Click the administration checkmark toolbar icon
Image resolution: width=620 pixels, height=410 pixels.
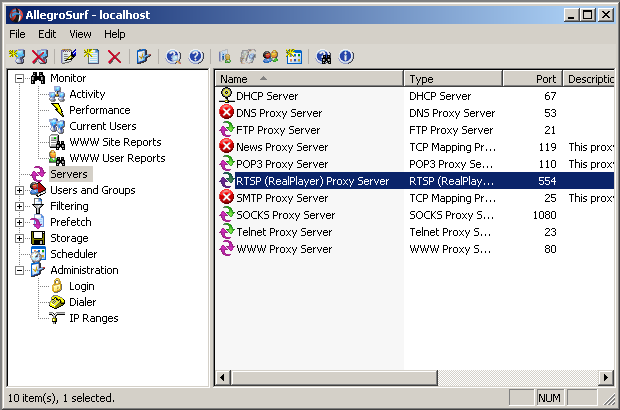click(x=144, y=57)
